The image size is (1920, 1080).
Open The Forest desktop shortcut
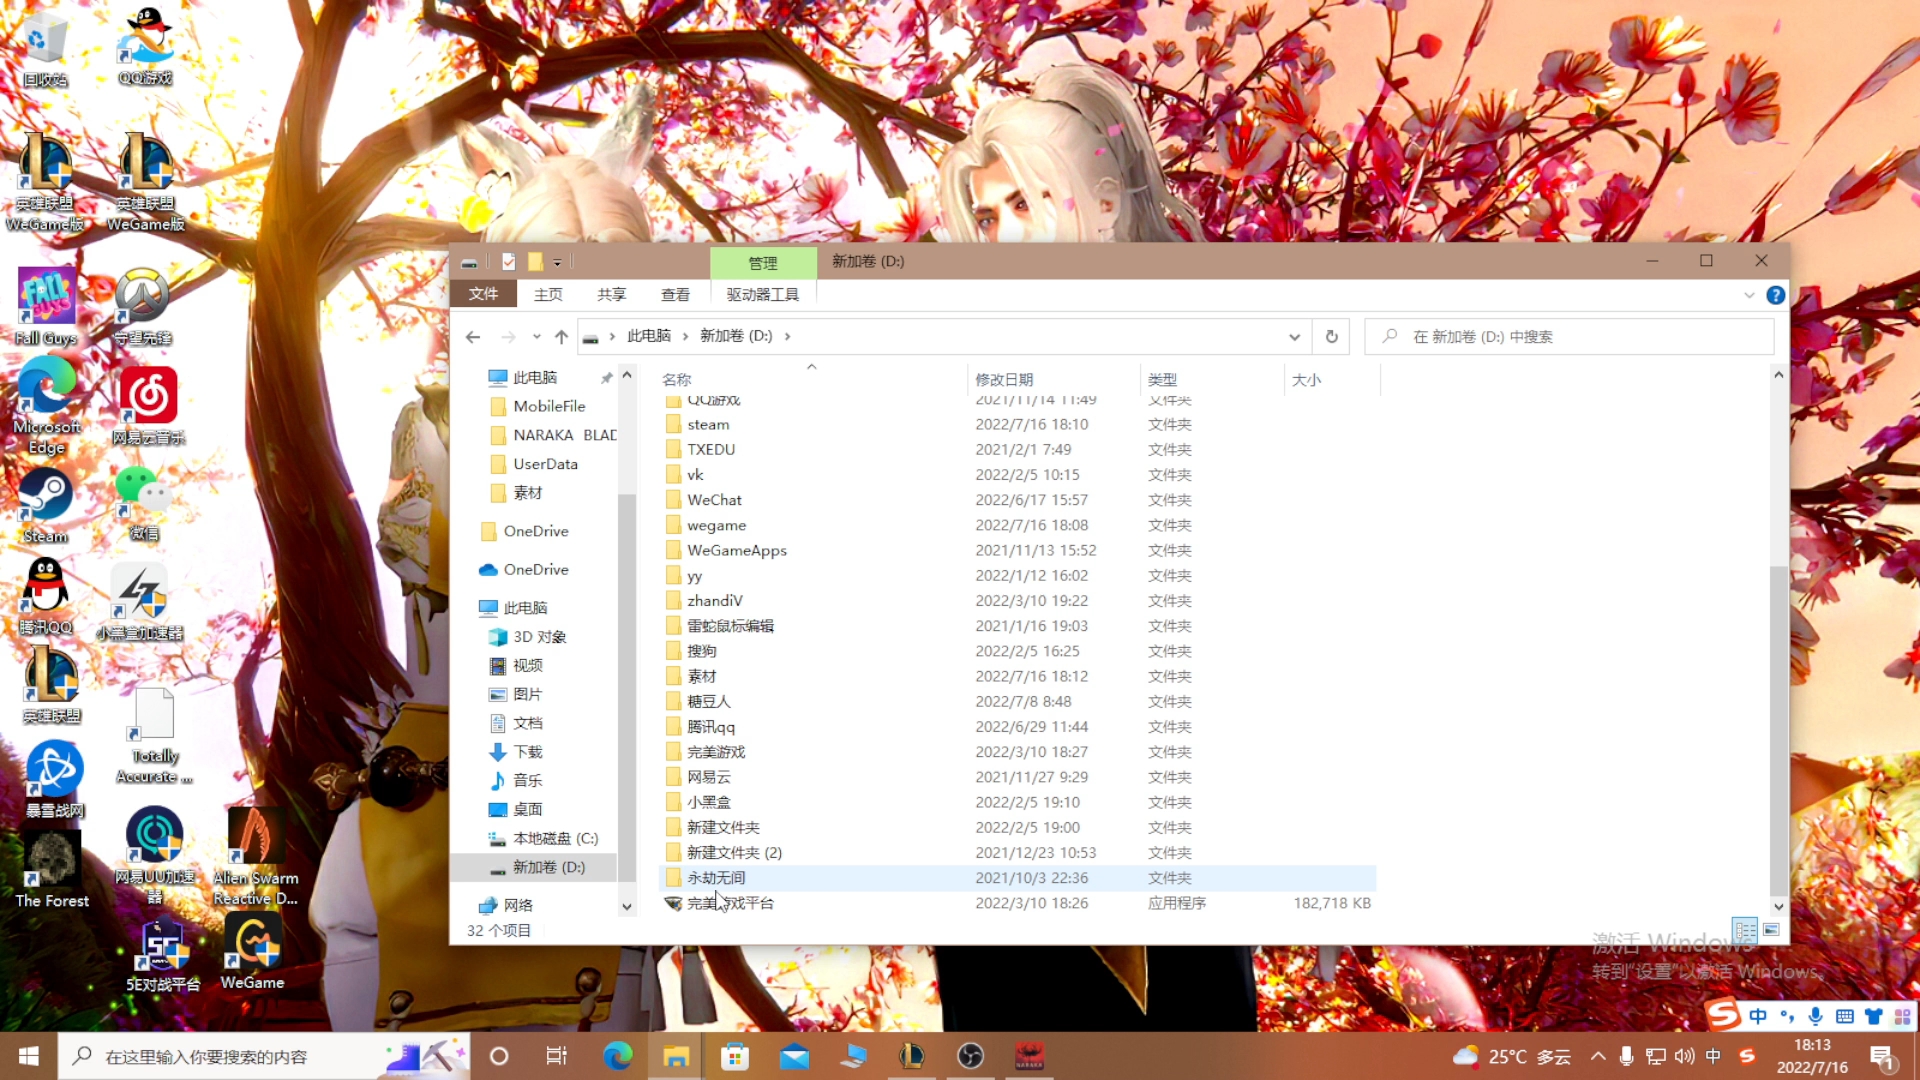pyautogui.click(x=52, y=870)
